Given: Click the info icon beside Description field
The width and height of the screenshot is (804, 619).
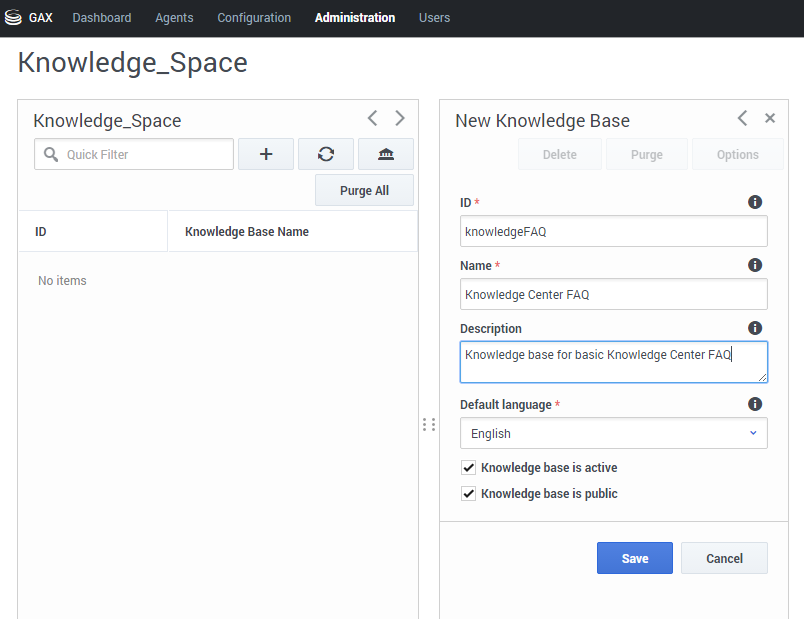Looking at the screenshot, I should point(755,328).
